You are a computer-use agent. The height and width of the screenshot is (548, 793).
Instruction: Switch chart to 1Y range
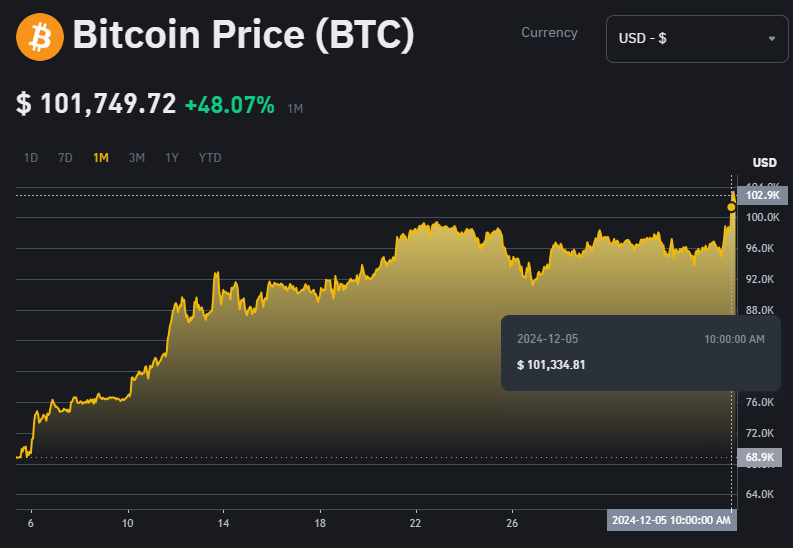click(172, 158)
